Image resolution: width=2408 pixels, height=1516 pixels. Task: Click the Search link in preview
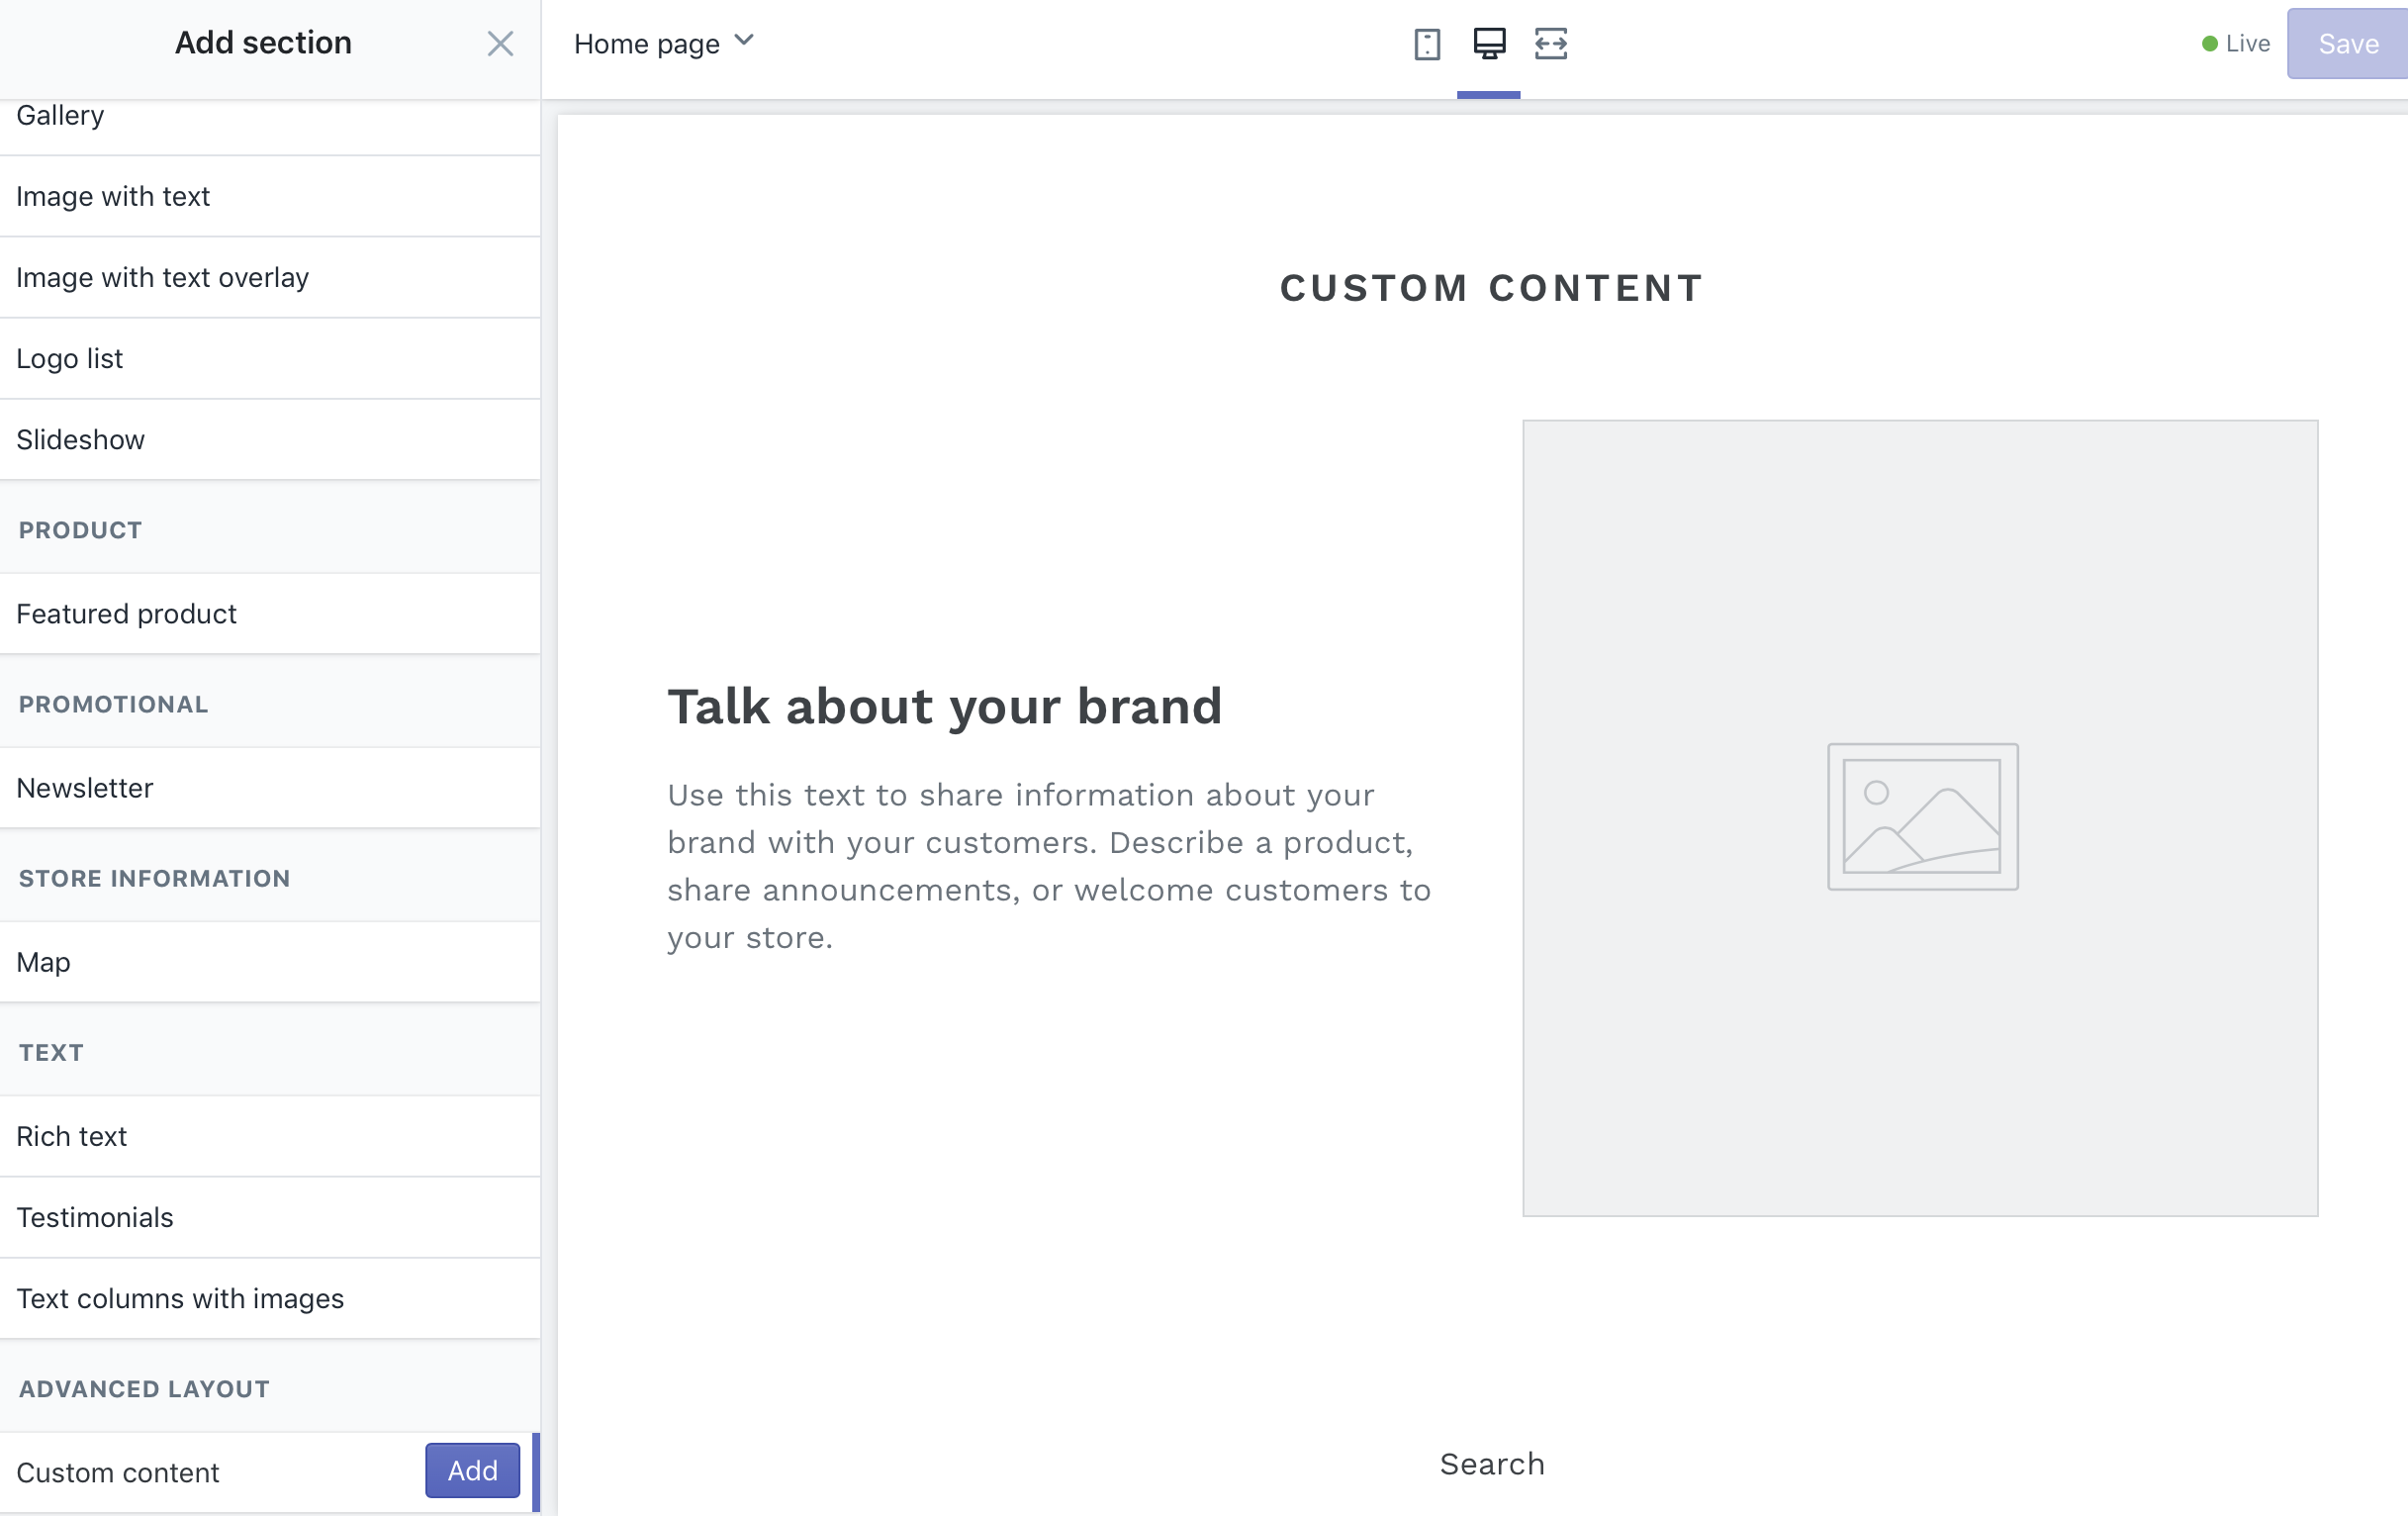click(x=1491, y=1464)
